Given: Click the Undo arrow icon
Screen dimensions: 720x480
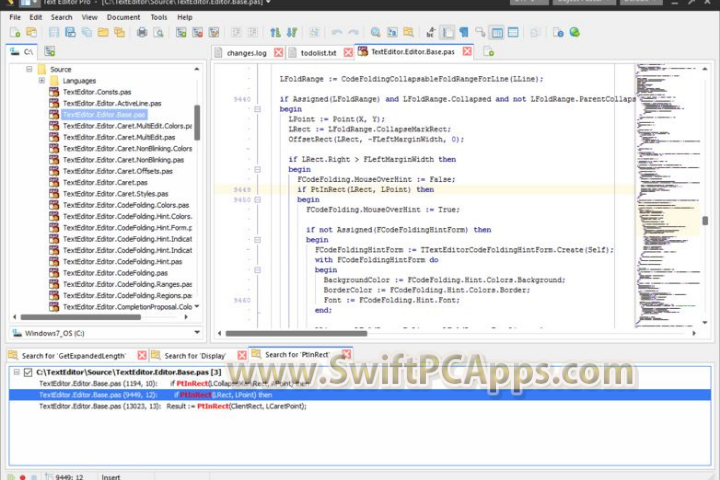Looking at the screenshot, I should click(x=337, y=32).
